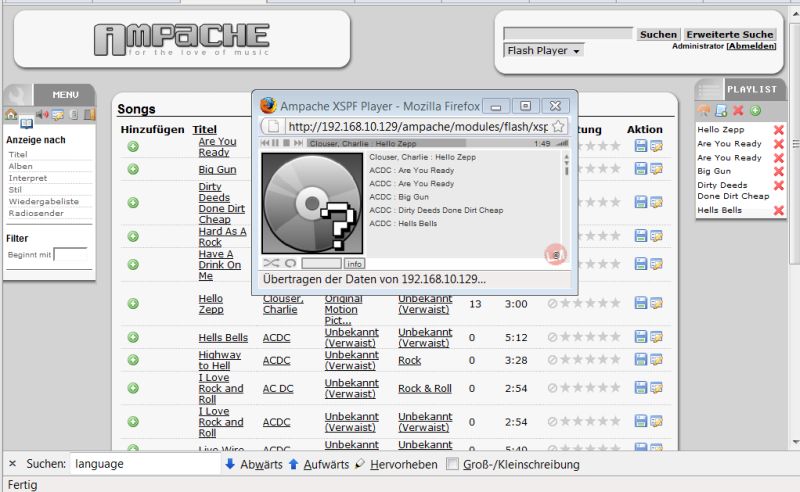Open the Flash Player dropdown
The height and width of the screenshot is (492, 800).
[543, 51]
